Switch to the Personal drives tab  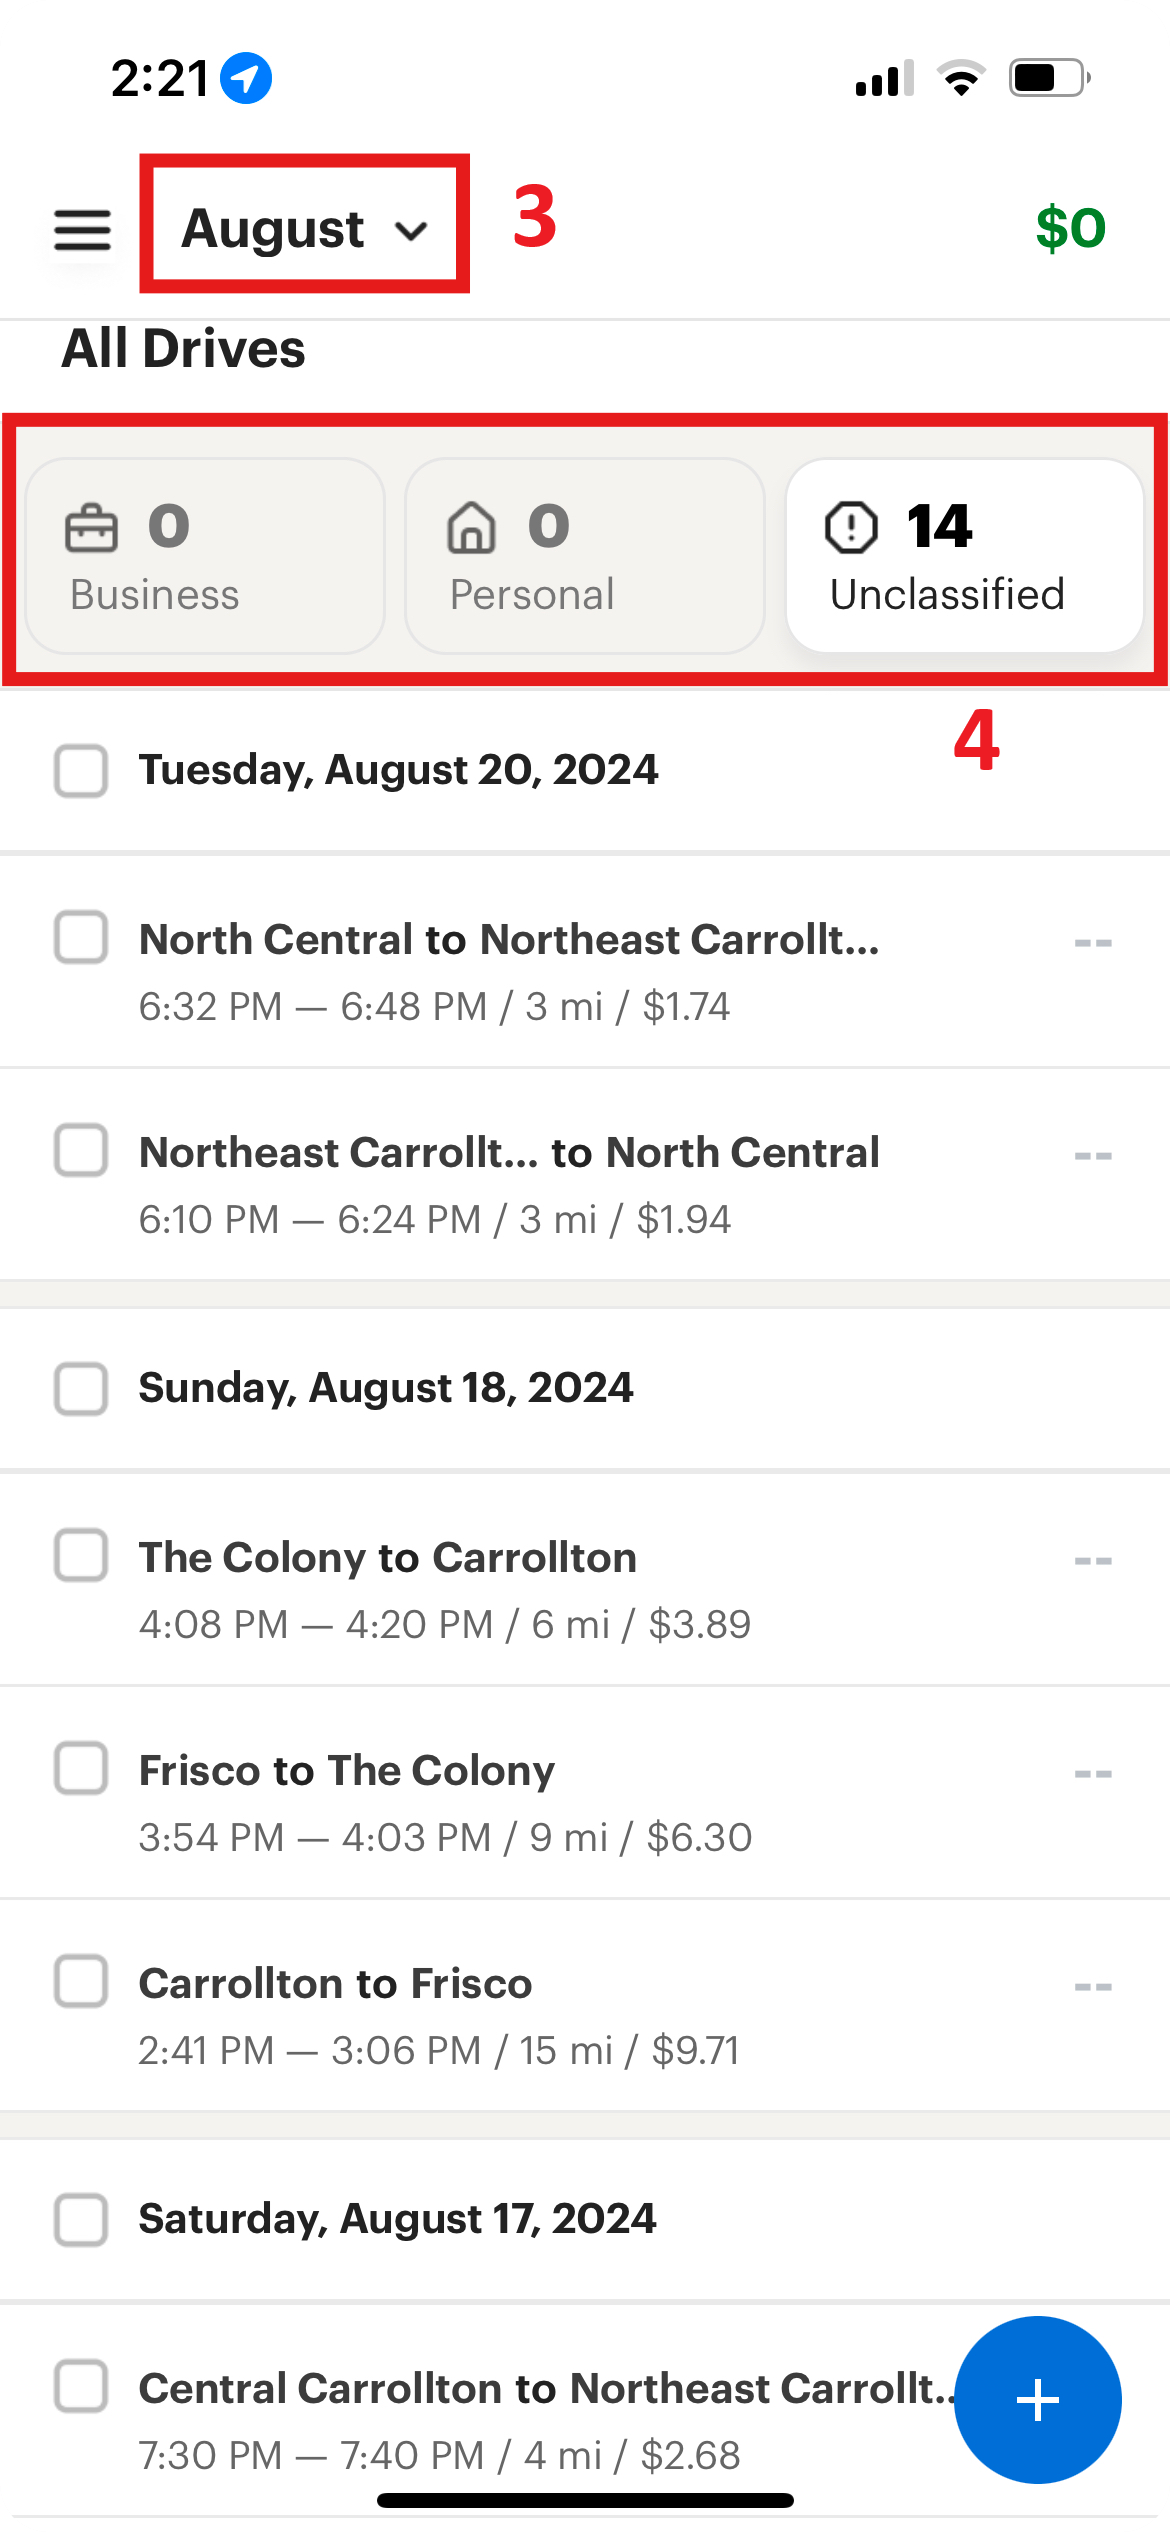[585, 556]
